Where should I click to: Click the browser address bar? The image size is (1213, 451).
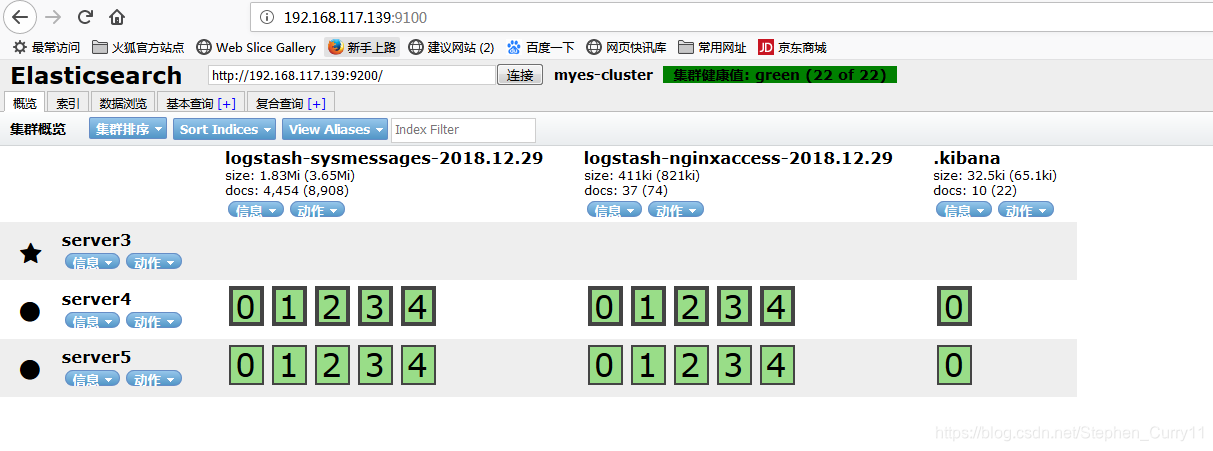pyautogui.click(x=730, y=17)
